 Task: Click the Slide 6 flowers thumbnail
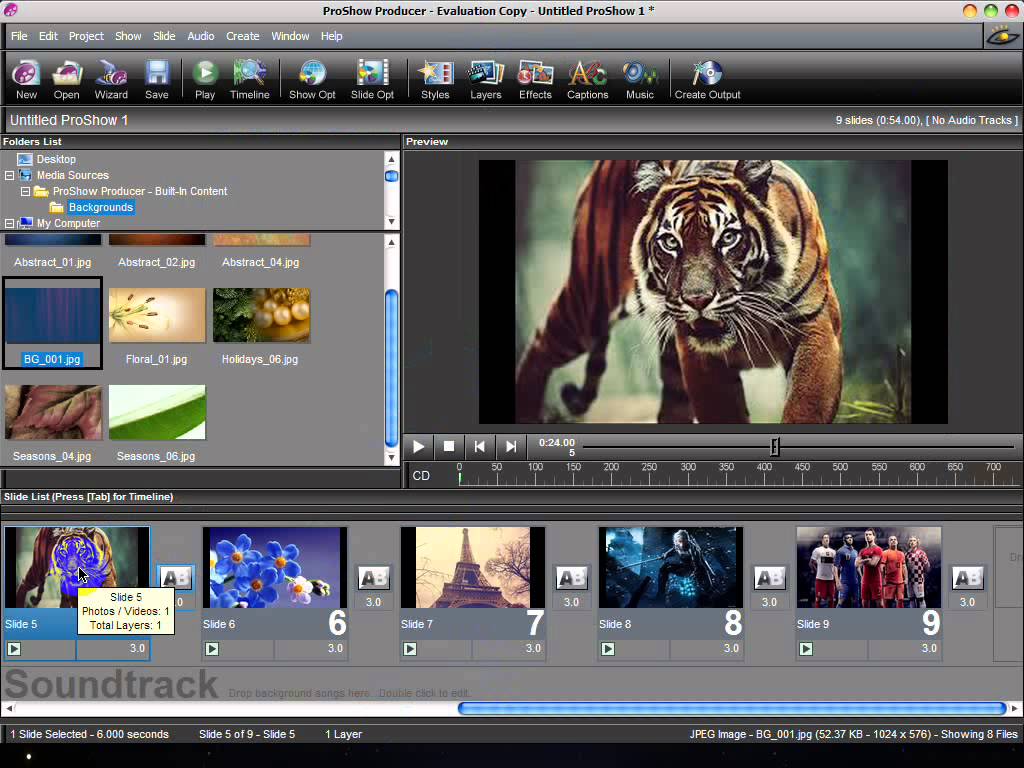[x=275, y=568]
